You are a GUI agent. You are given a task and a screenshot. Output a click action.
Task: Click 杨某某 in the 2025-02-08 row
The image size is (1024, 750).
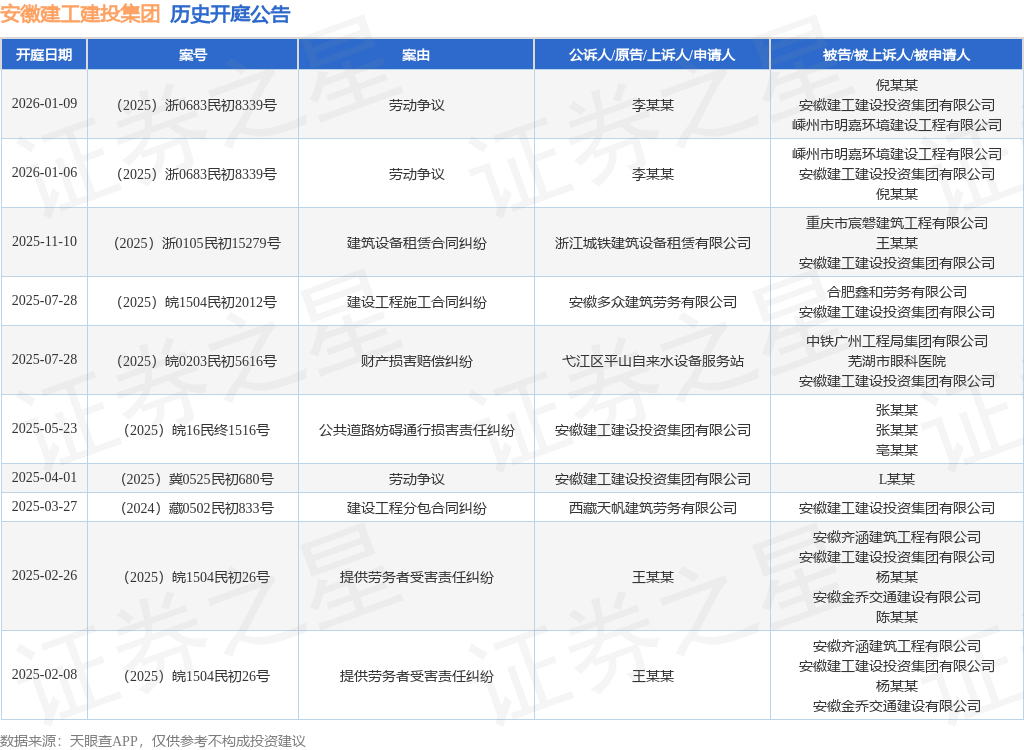pyautogui.click(x=897, y=686)
